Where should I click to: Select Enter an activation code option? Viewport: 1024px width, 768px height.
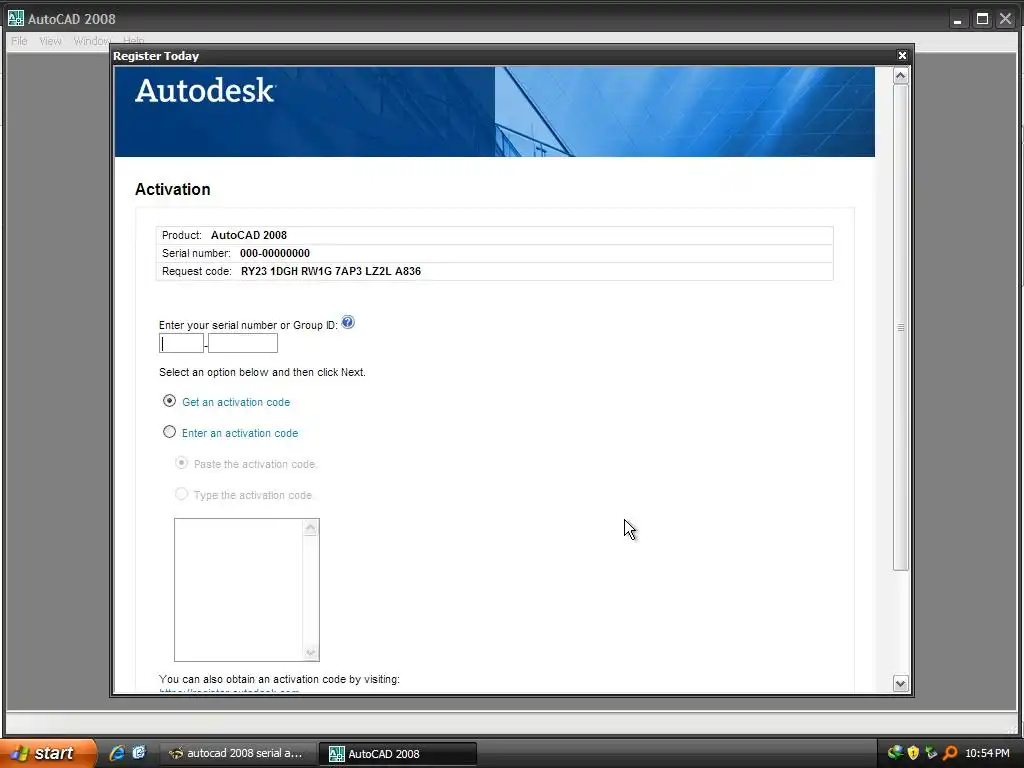tap(169, 432)
